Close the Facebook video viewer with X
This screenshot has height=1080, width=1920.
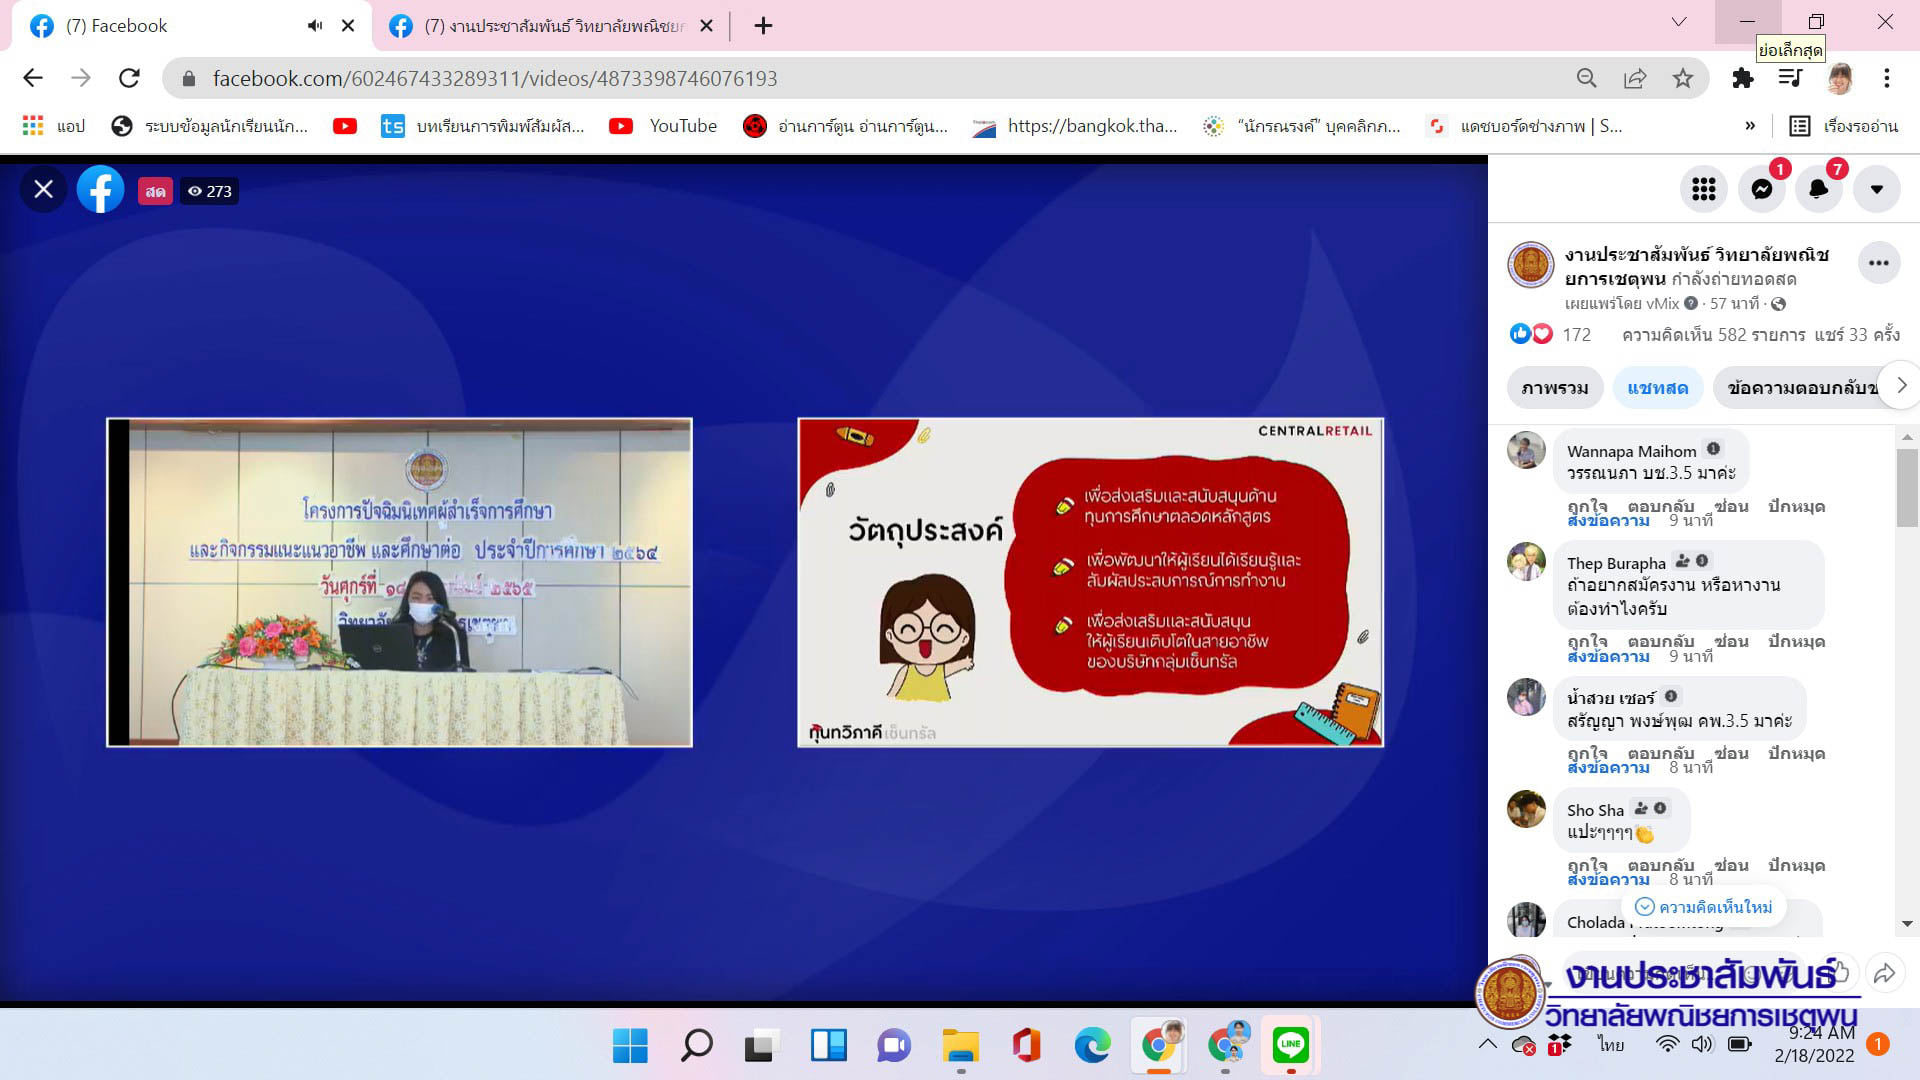click(43, 189)
